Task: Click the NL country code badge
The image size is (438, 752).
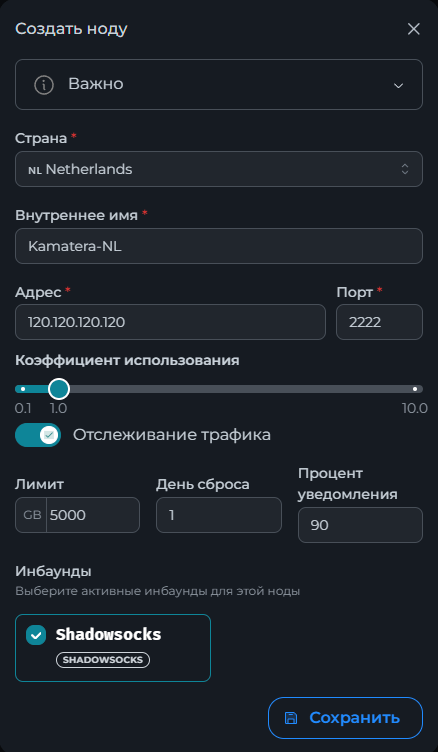Action: coord(35,170)
